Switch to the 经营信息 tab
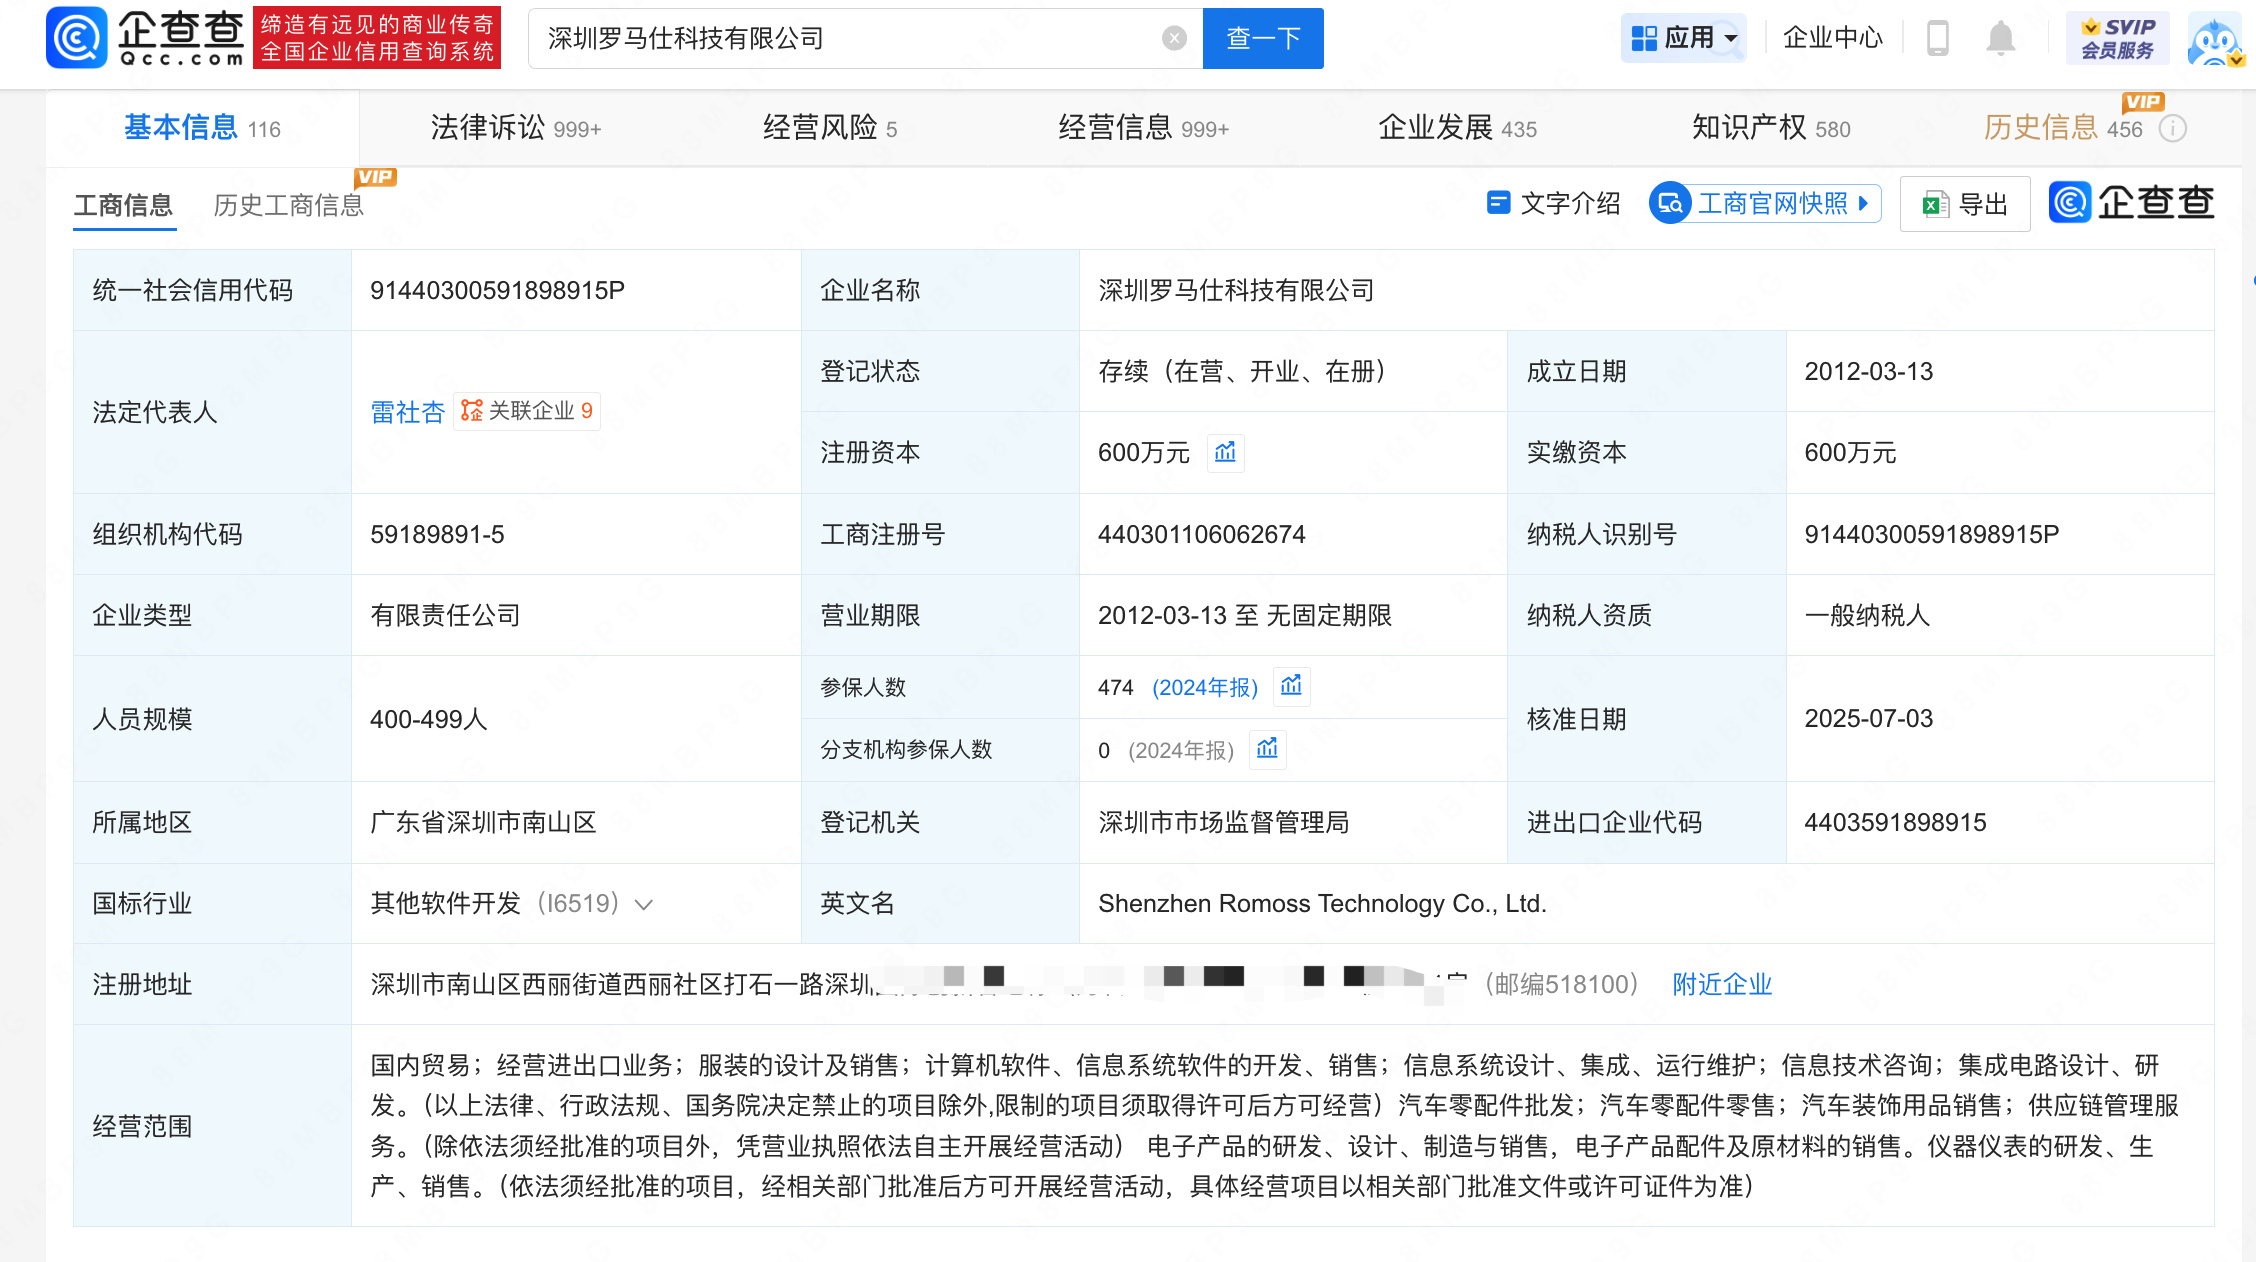This screenshot has height=1262, width=2256. tap(1144, 128)
